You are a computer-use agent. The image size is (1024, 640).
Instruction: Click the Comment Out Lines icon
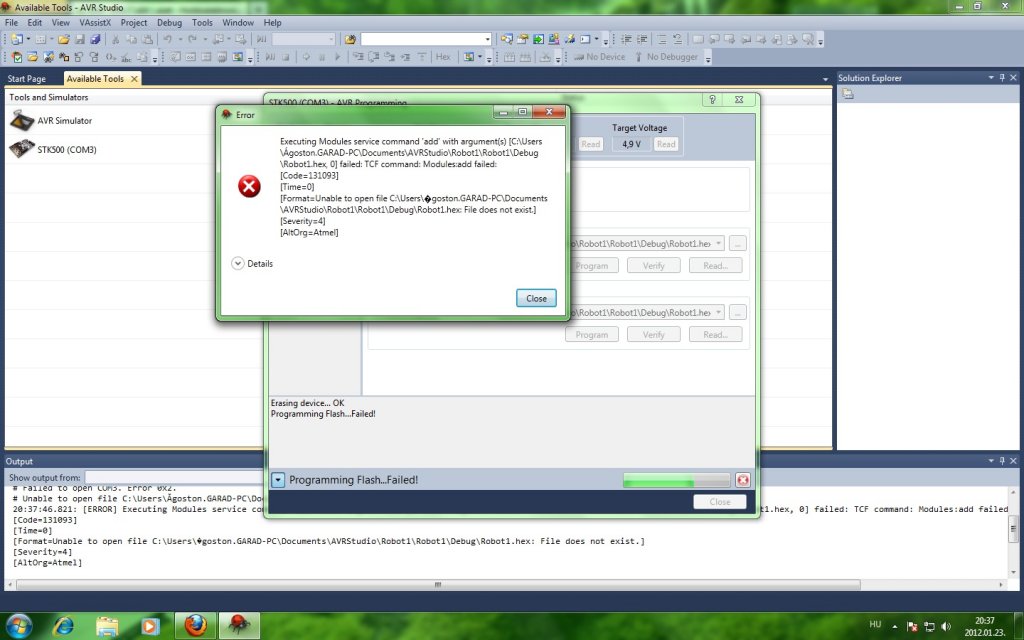(662, 39)
